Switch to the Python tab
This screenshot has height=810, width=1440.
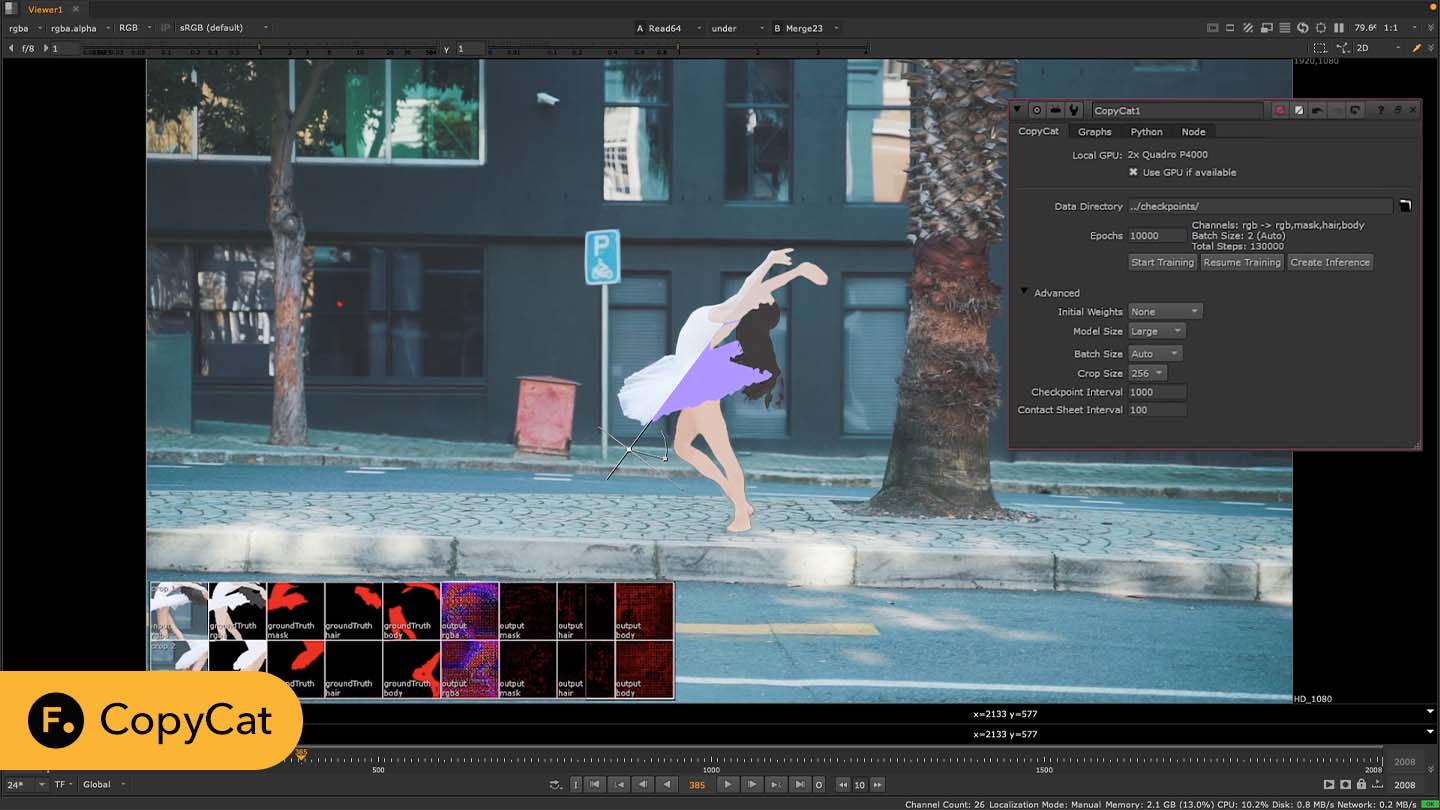pos(1146,132)
